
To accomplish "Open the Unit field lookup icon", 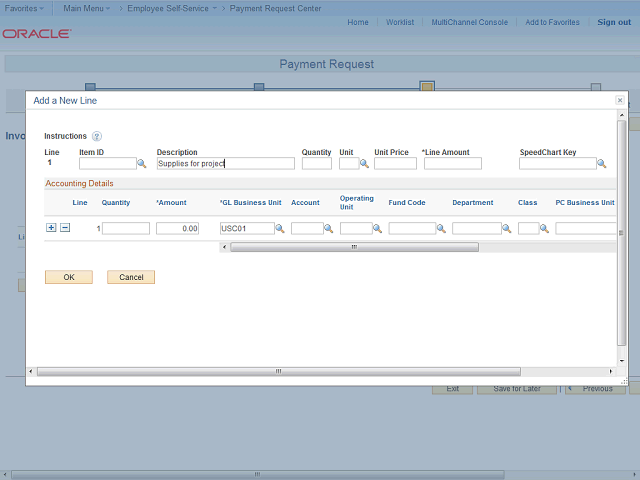I will coord(366,163).
